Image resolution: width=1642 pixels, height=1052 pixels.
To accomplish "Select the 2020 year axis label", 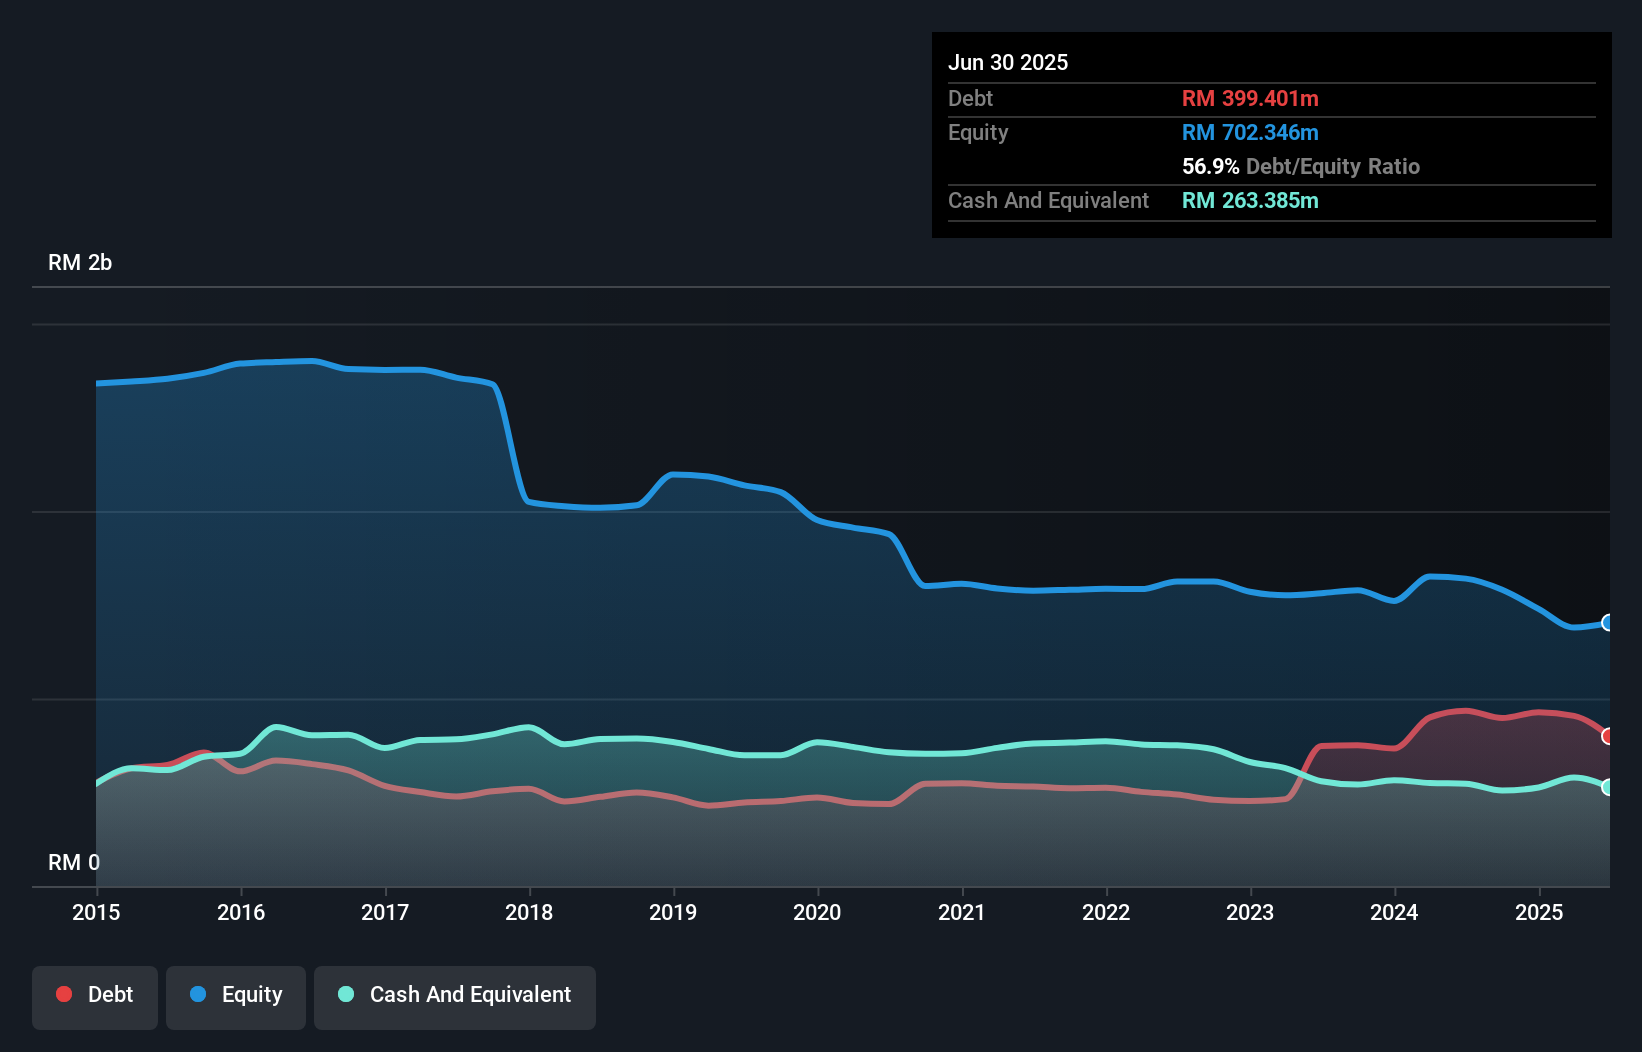I will pos(817,912).
